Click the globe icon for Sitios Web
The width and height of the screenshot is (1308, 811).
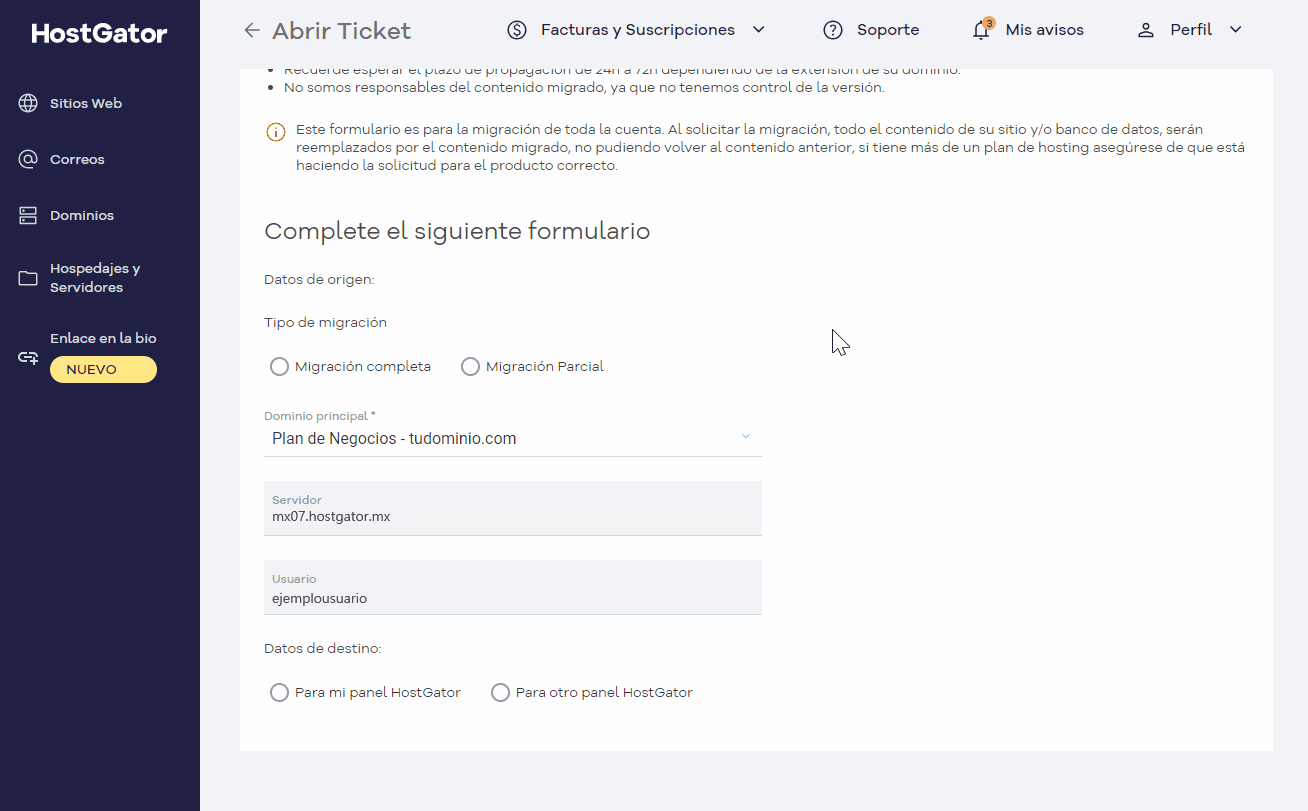coord(28,103)
